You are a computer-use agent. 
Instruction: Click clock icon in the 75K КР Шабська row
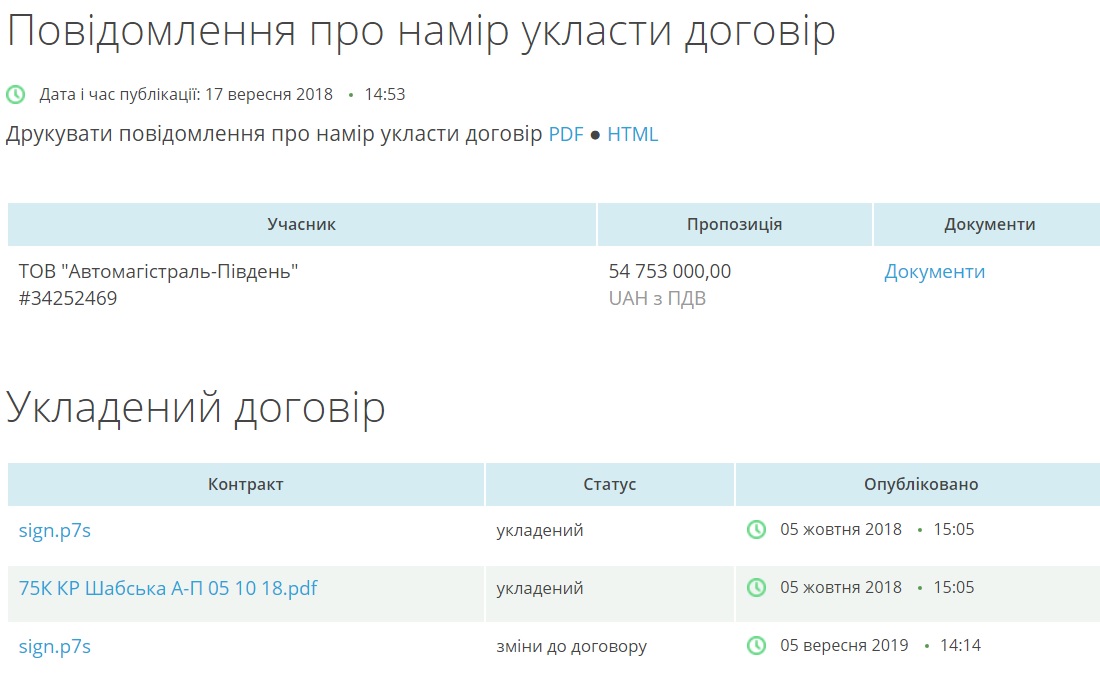756,587
